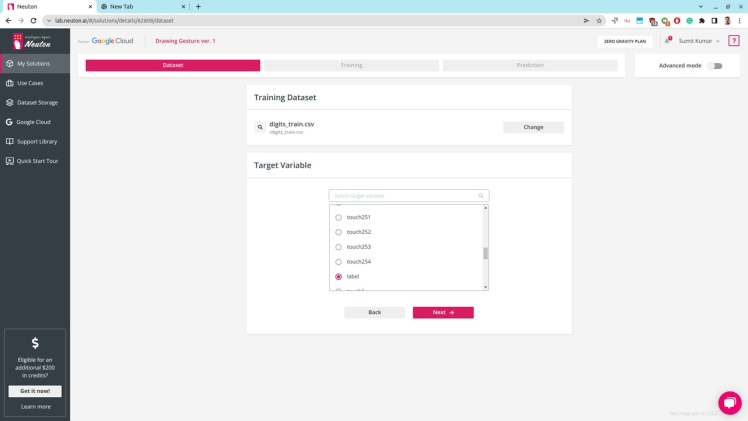
Task: Click the digits_train.csv file name
Action: coord(291,124)
